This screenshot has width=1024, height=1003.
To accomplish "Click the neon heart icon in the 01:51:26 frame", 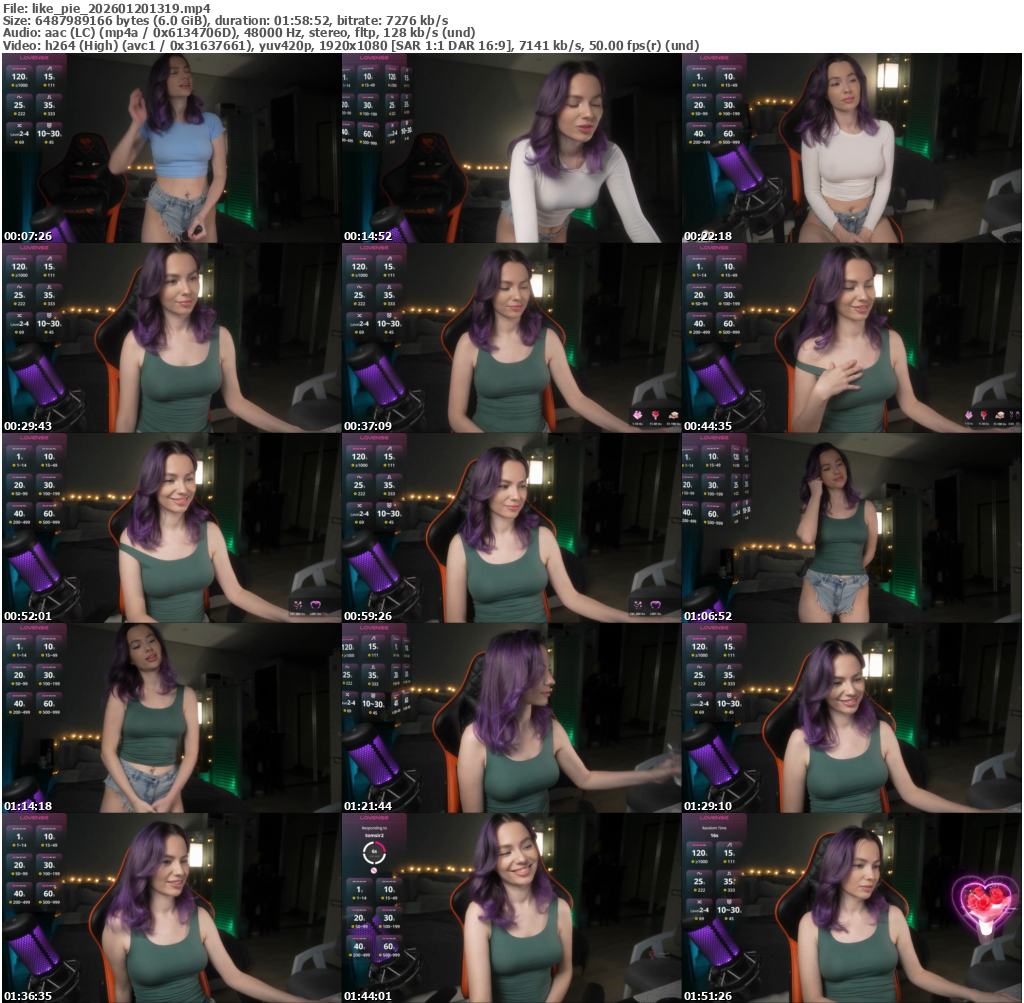I will point(985,905).
